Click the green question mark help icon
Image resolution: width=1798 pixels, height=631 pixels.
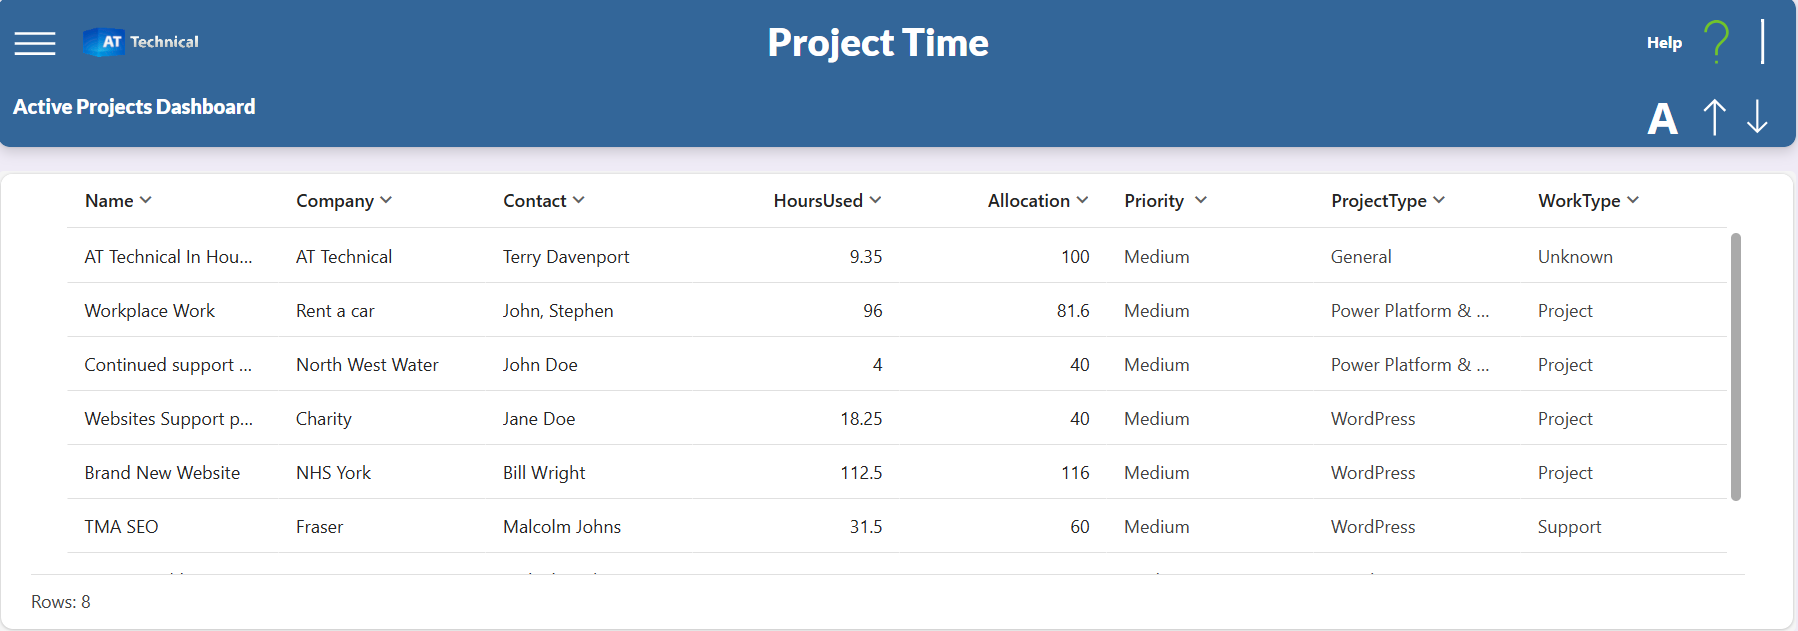pyautogui.click(x=1716, y=42)
